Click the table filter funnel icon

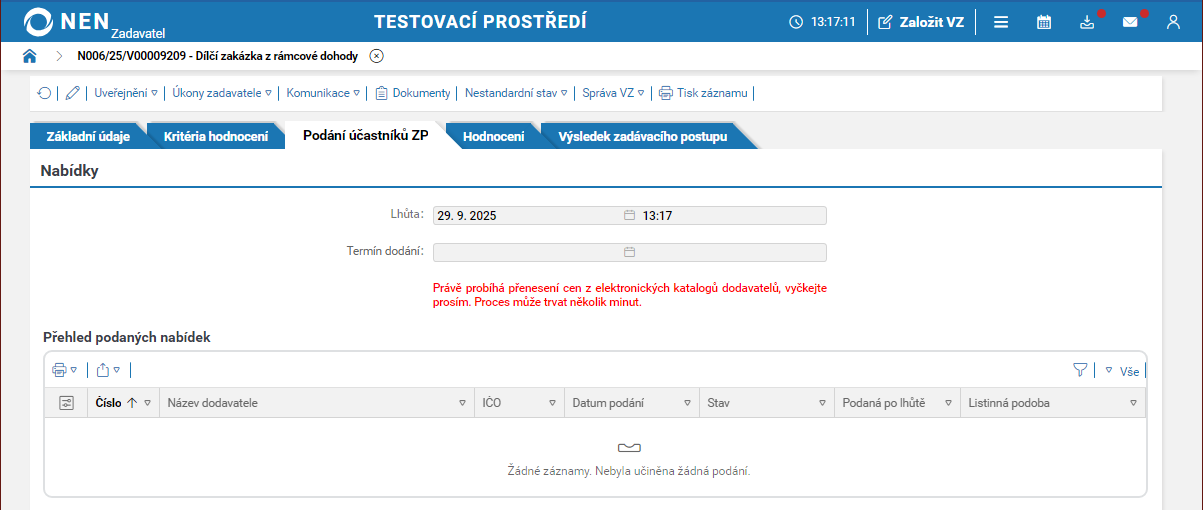1080,370
